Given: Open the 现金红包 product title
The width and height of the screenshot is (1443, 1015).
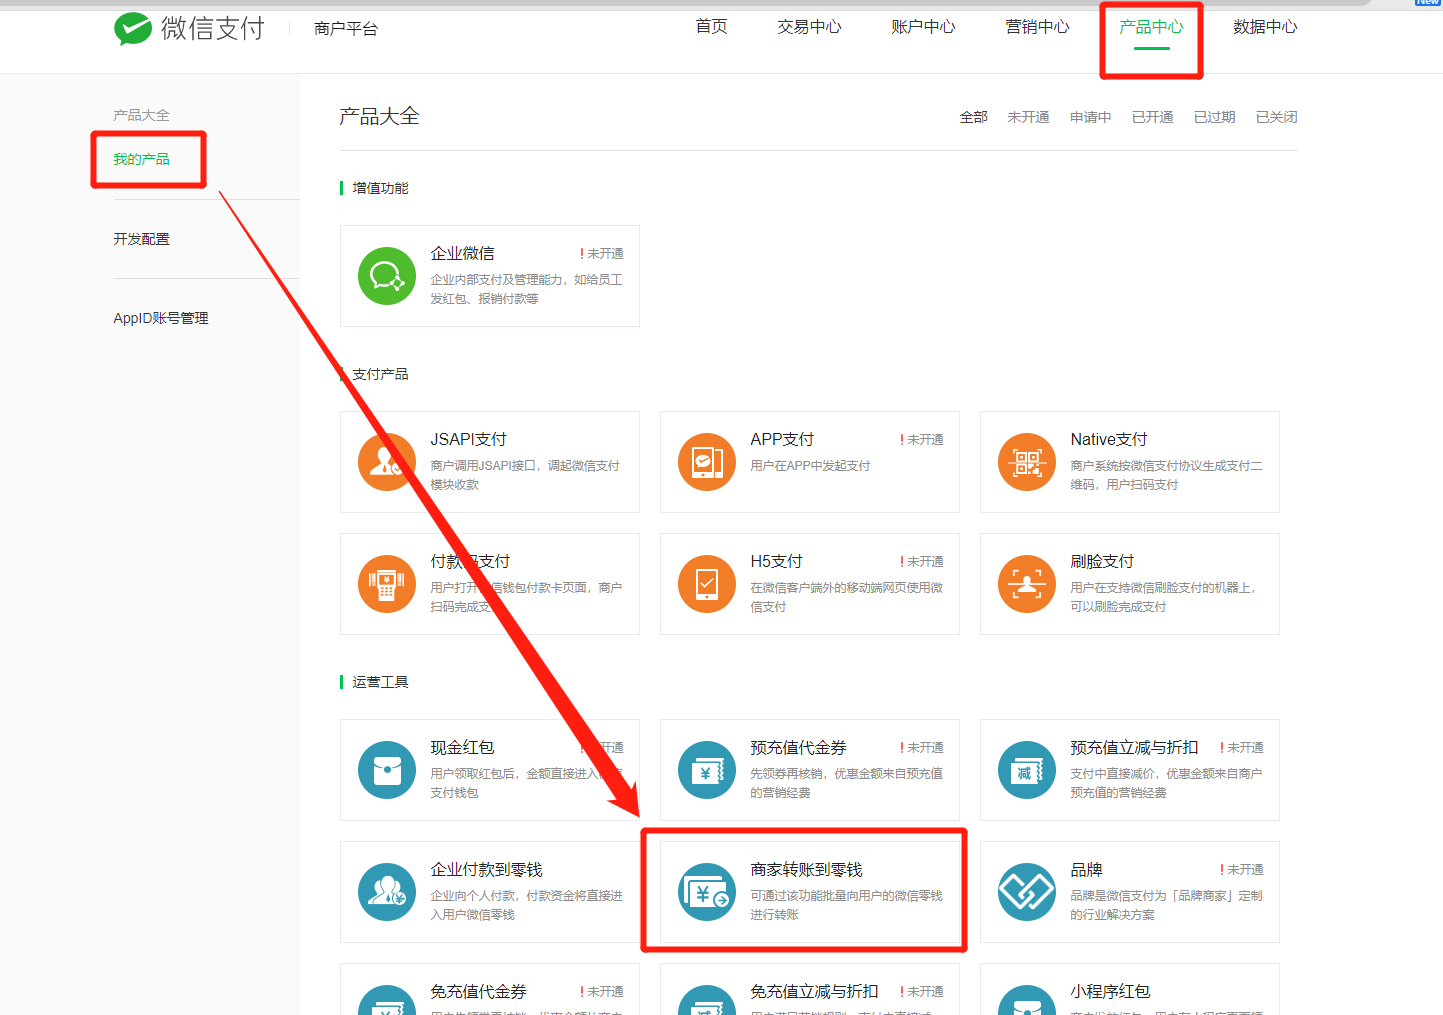Looking at the screenshot, I should coord(463,748).
